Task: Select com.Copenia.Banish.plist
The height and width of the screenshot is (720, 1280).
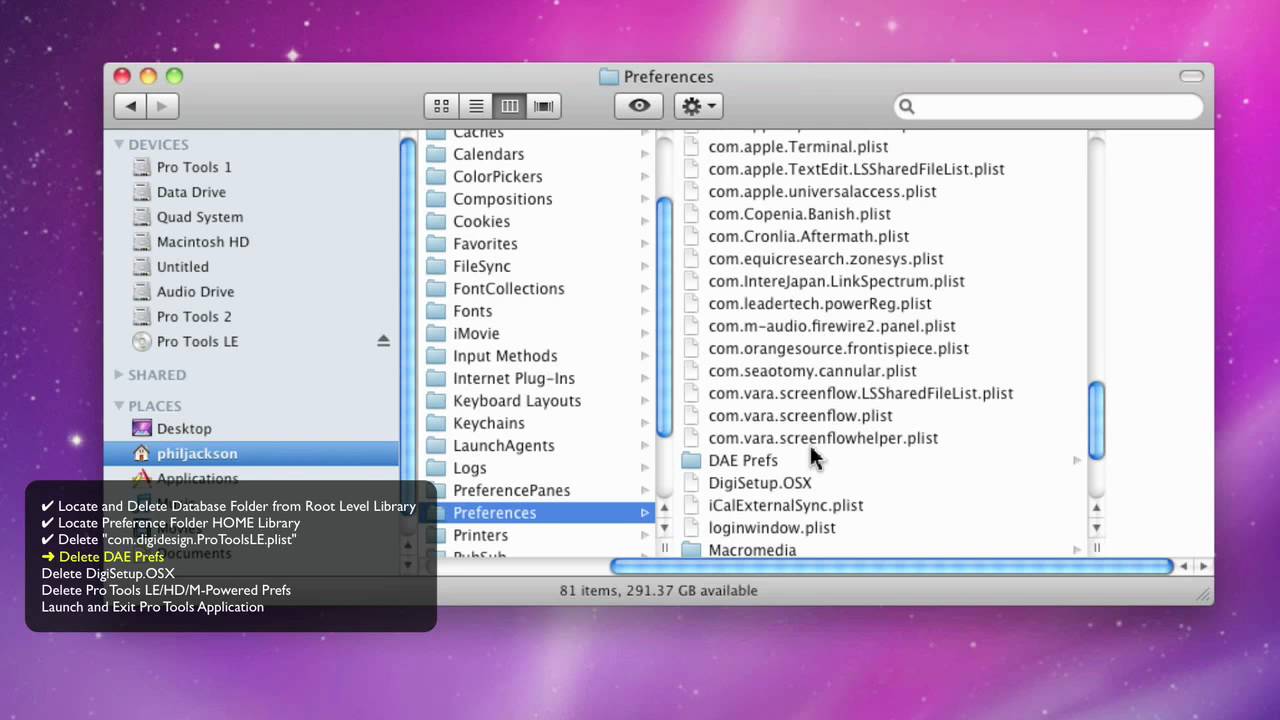Action: click(x=799, y=214)
